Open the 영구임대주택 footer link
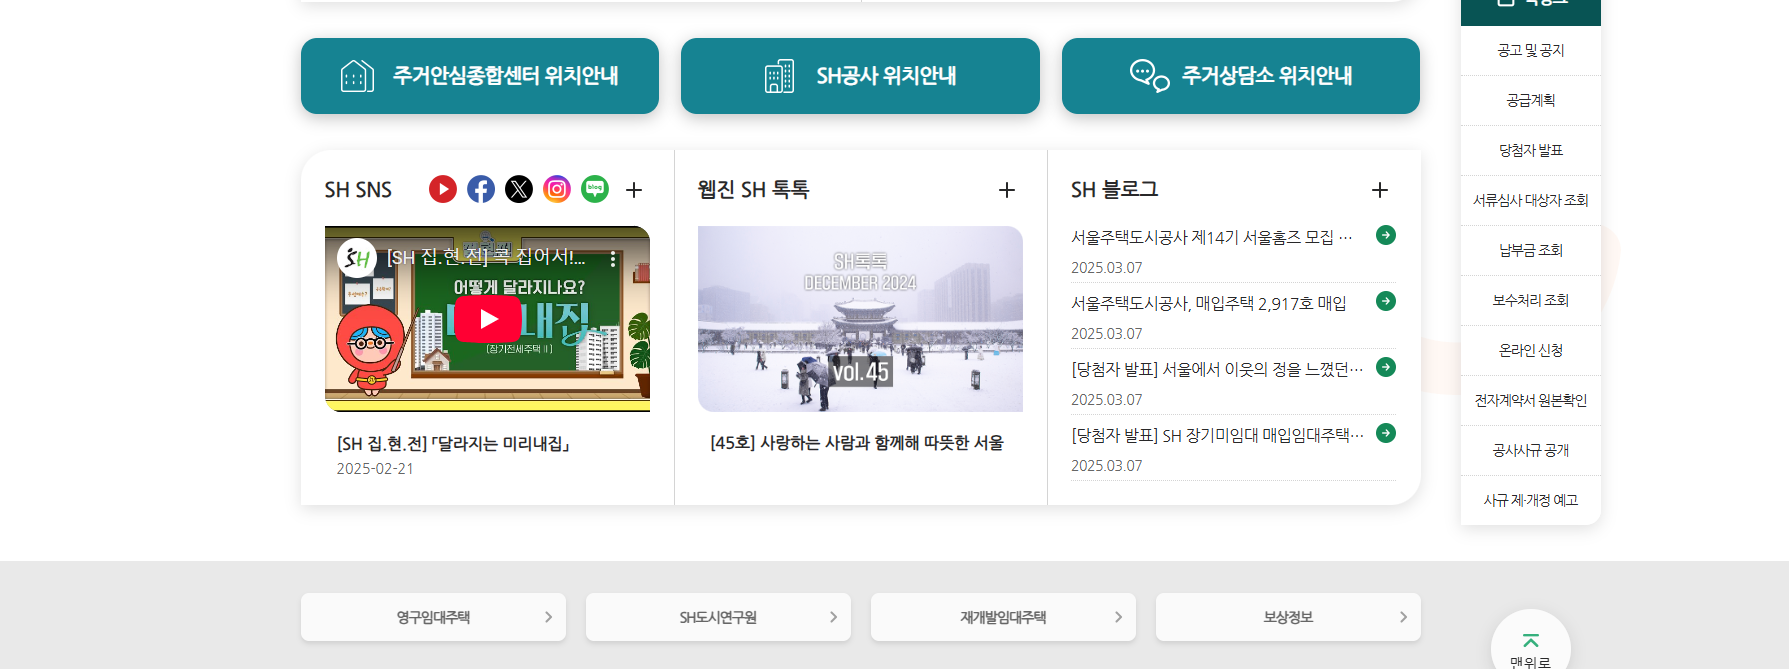1789x669 pixels. (433, 617)
